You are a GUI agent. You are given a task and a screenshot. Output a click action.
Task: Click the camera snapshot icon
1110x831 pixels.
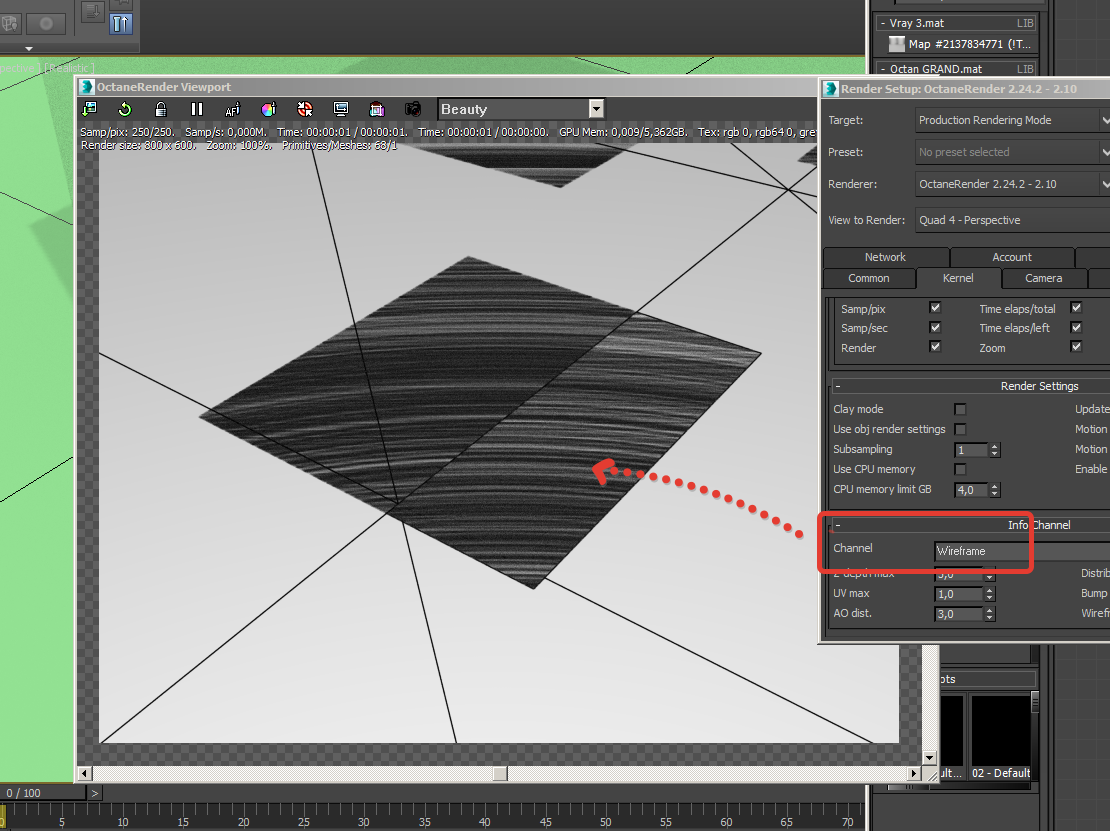[x=412, y=109]
